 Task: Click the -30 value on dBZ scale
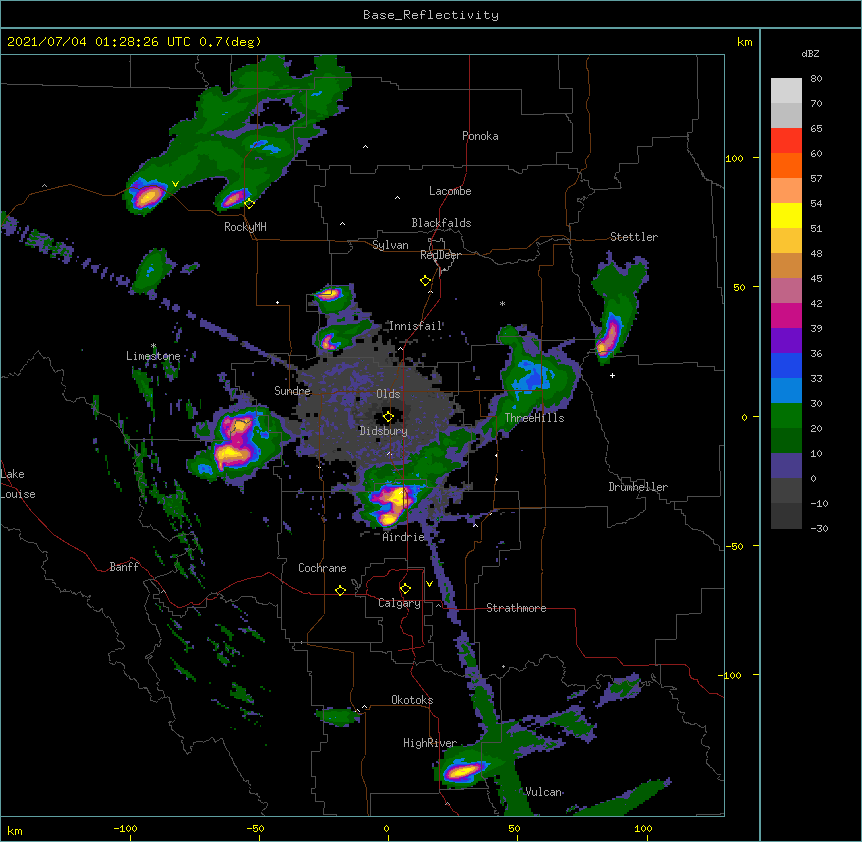pyautogui.click(x=819, y=528)
